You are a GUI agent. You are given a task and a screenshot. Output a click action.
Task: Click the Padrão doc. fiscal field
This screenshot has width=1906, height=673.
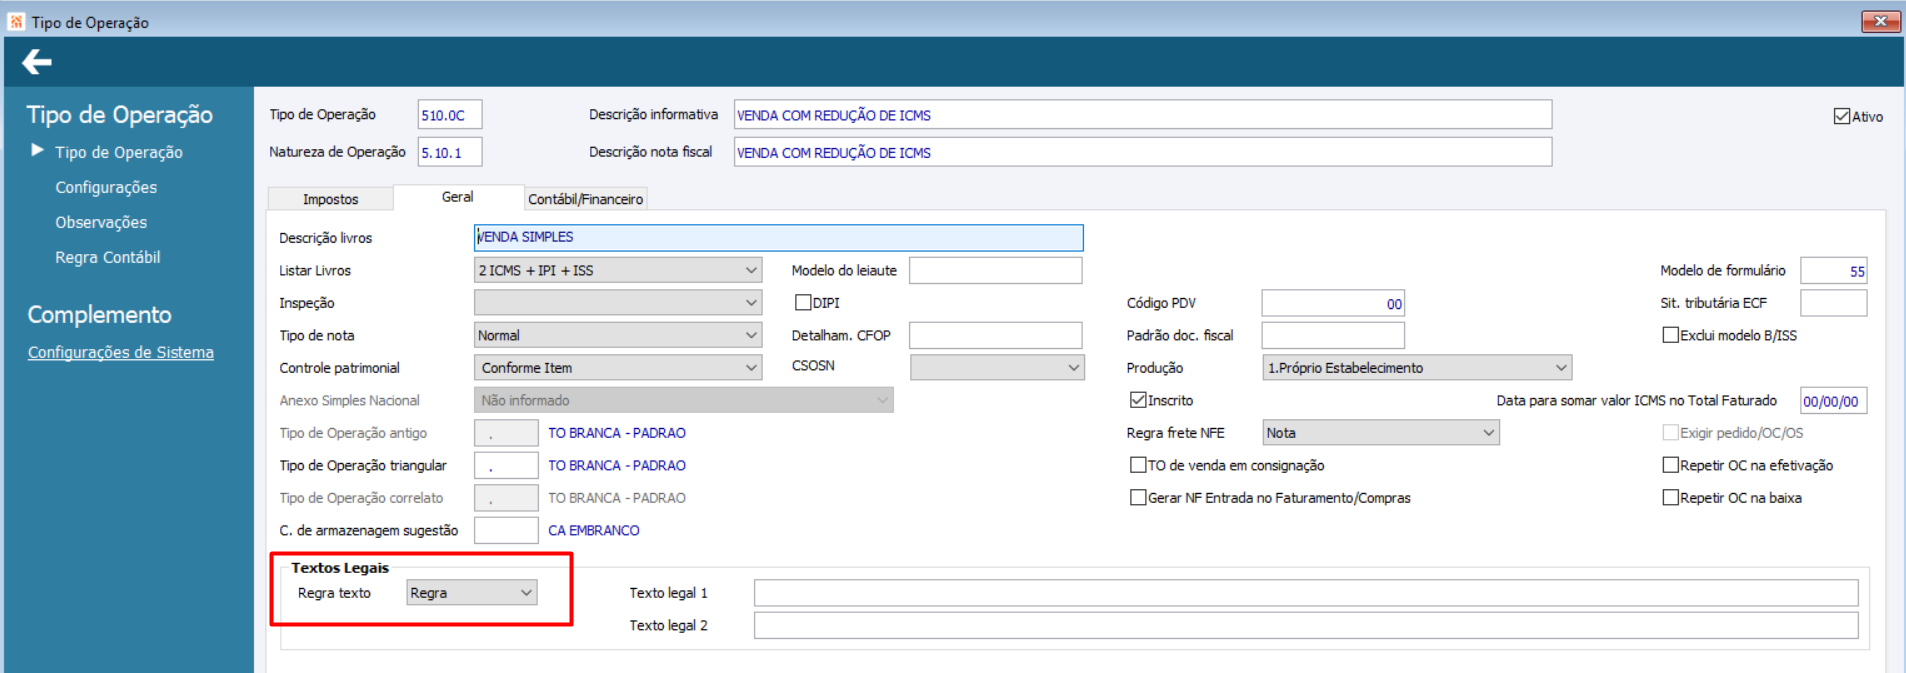click(x=1333, y=335)
